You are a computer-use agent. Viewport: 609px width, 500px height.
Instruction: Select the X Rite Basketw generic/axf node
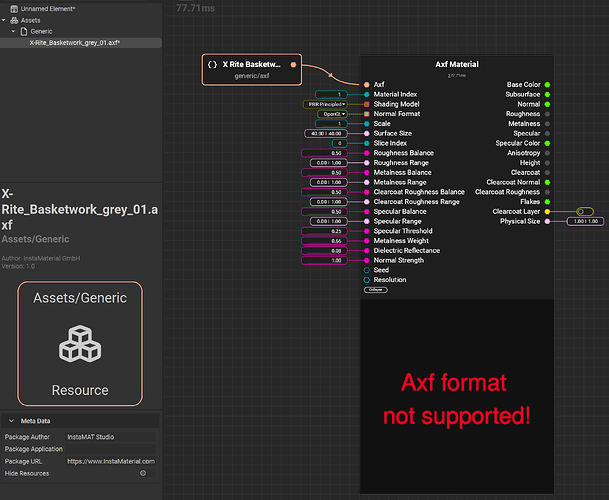pyautogui.click(x=252, y=70)
